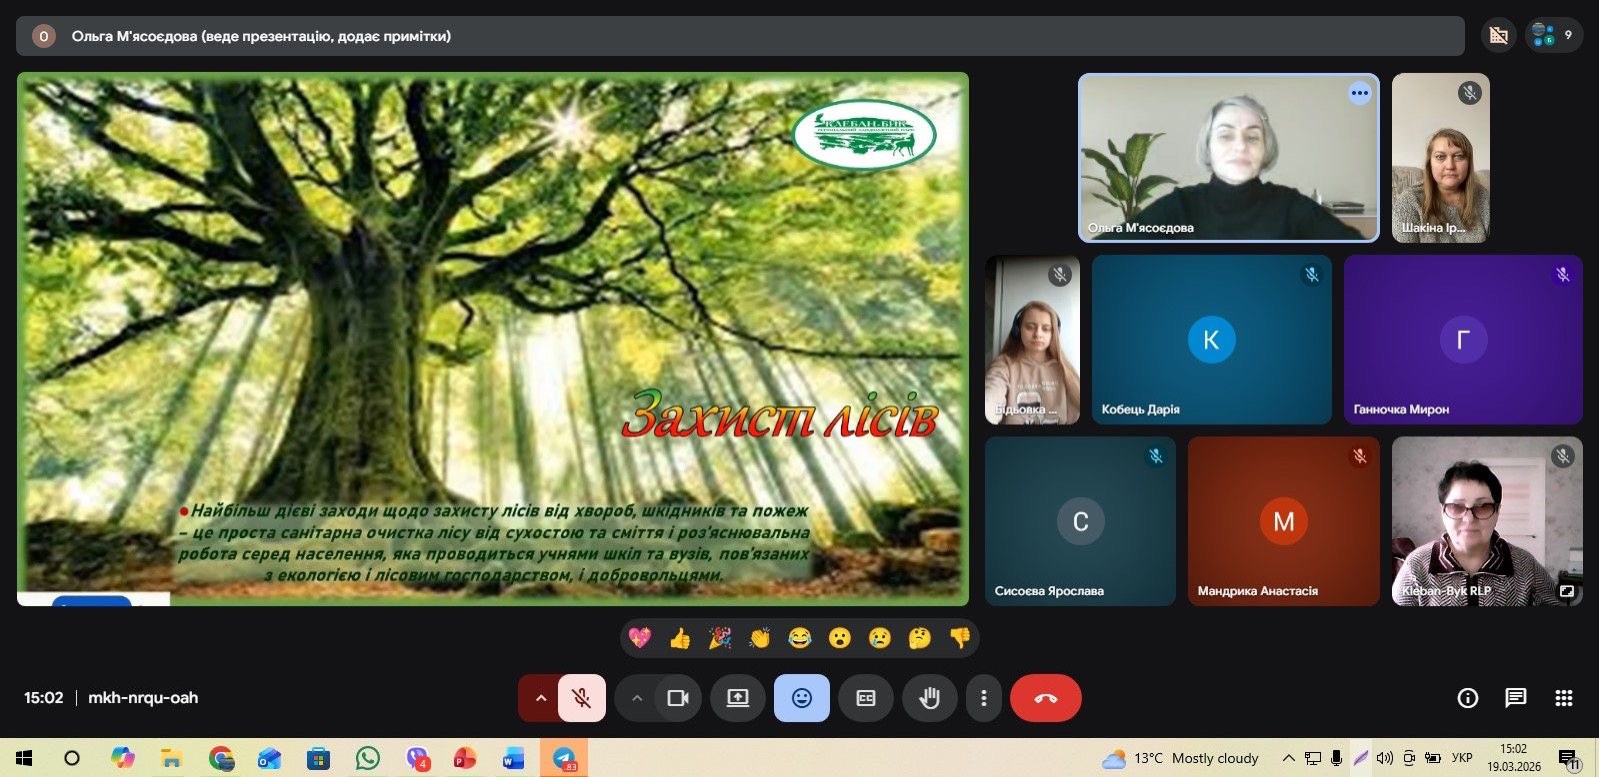The height and width of the screenshot is (777, 1599).
Task: Switch the УКР keyboard language indicator
Action: 1462,758
